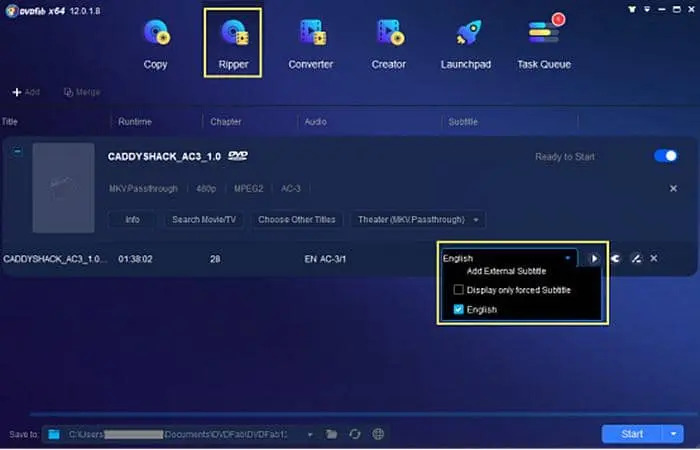Image resolution: width=700 pixels, height=450 pixels.
Task: Click Choose Other Titles button
Action: point(296,220)
